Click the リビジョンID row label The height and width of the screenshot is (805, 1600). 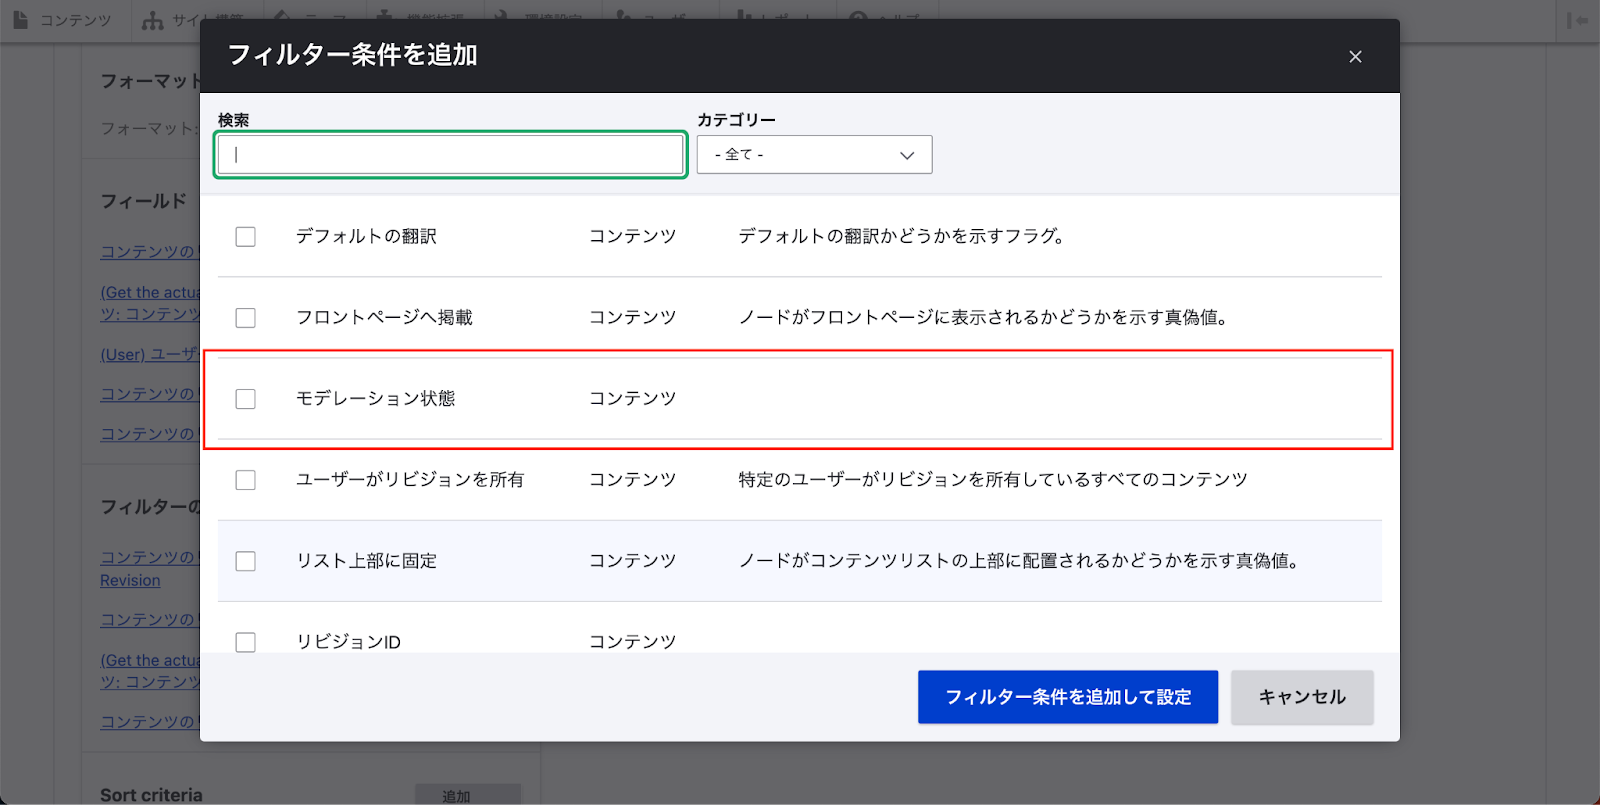coord(348,642)
